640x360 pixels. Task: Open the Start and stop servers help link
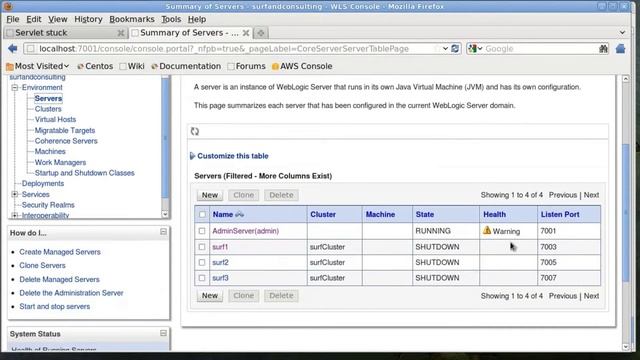pyautogui.click(x=55, y=306)
